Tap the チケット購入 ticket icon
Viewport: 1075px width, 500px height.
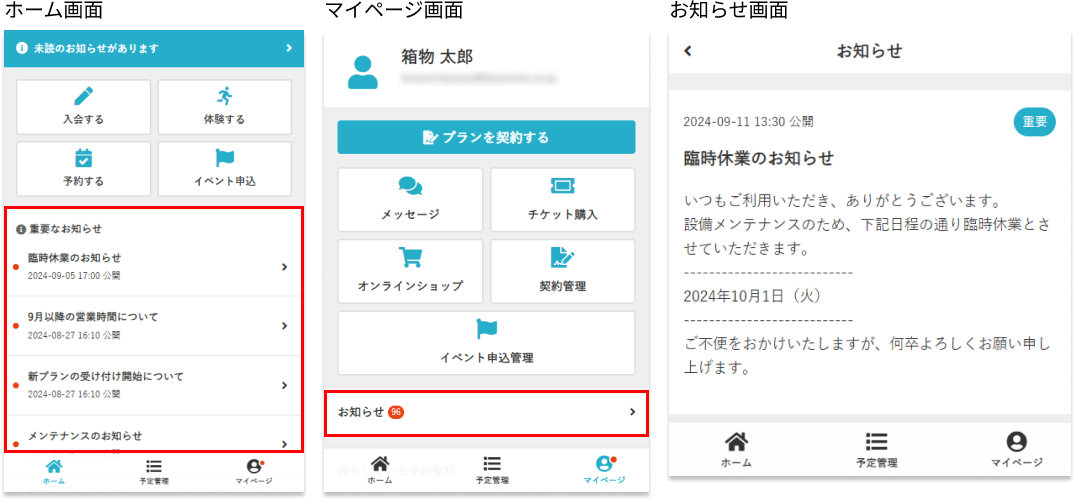(x=562, y=187)
